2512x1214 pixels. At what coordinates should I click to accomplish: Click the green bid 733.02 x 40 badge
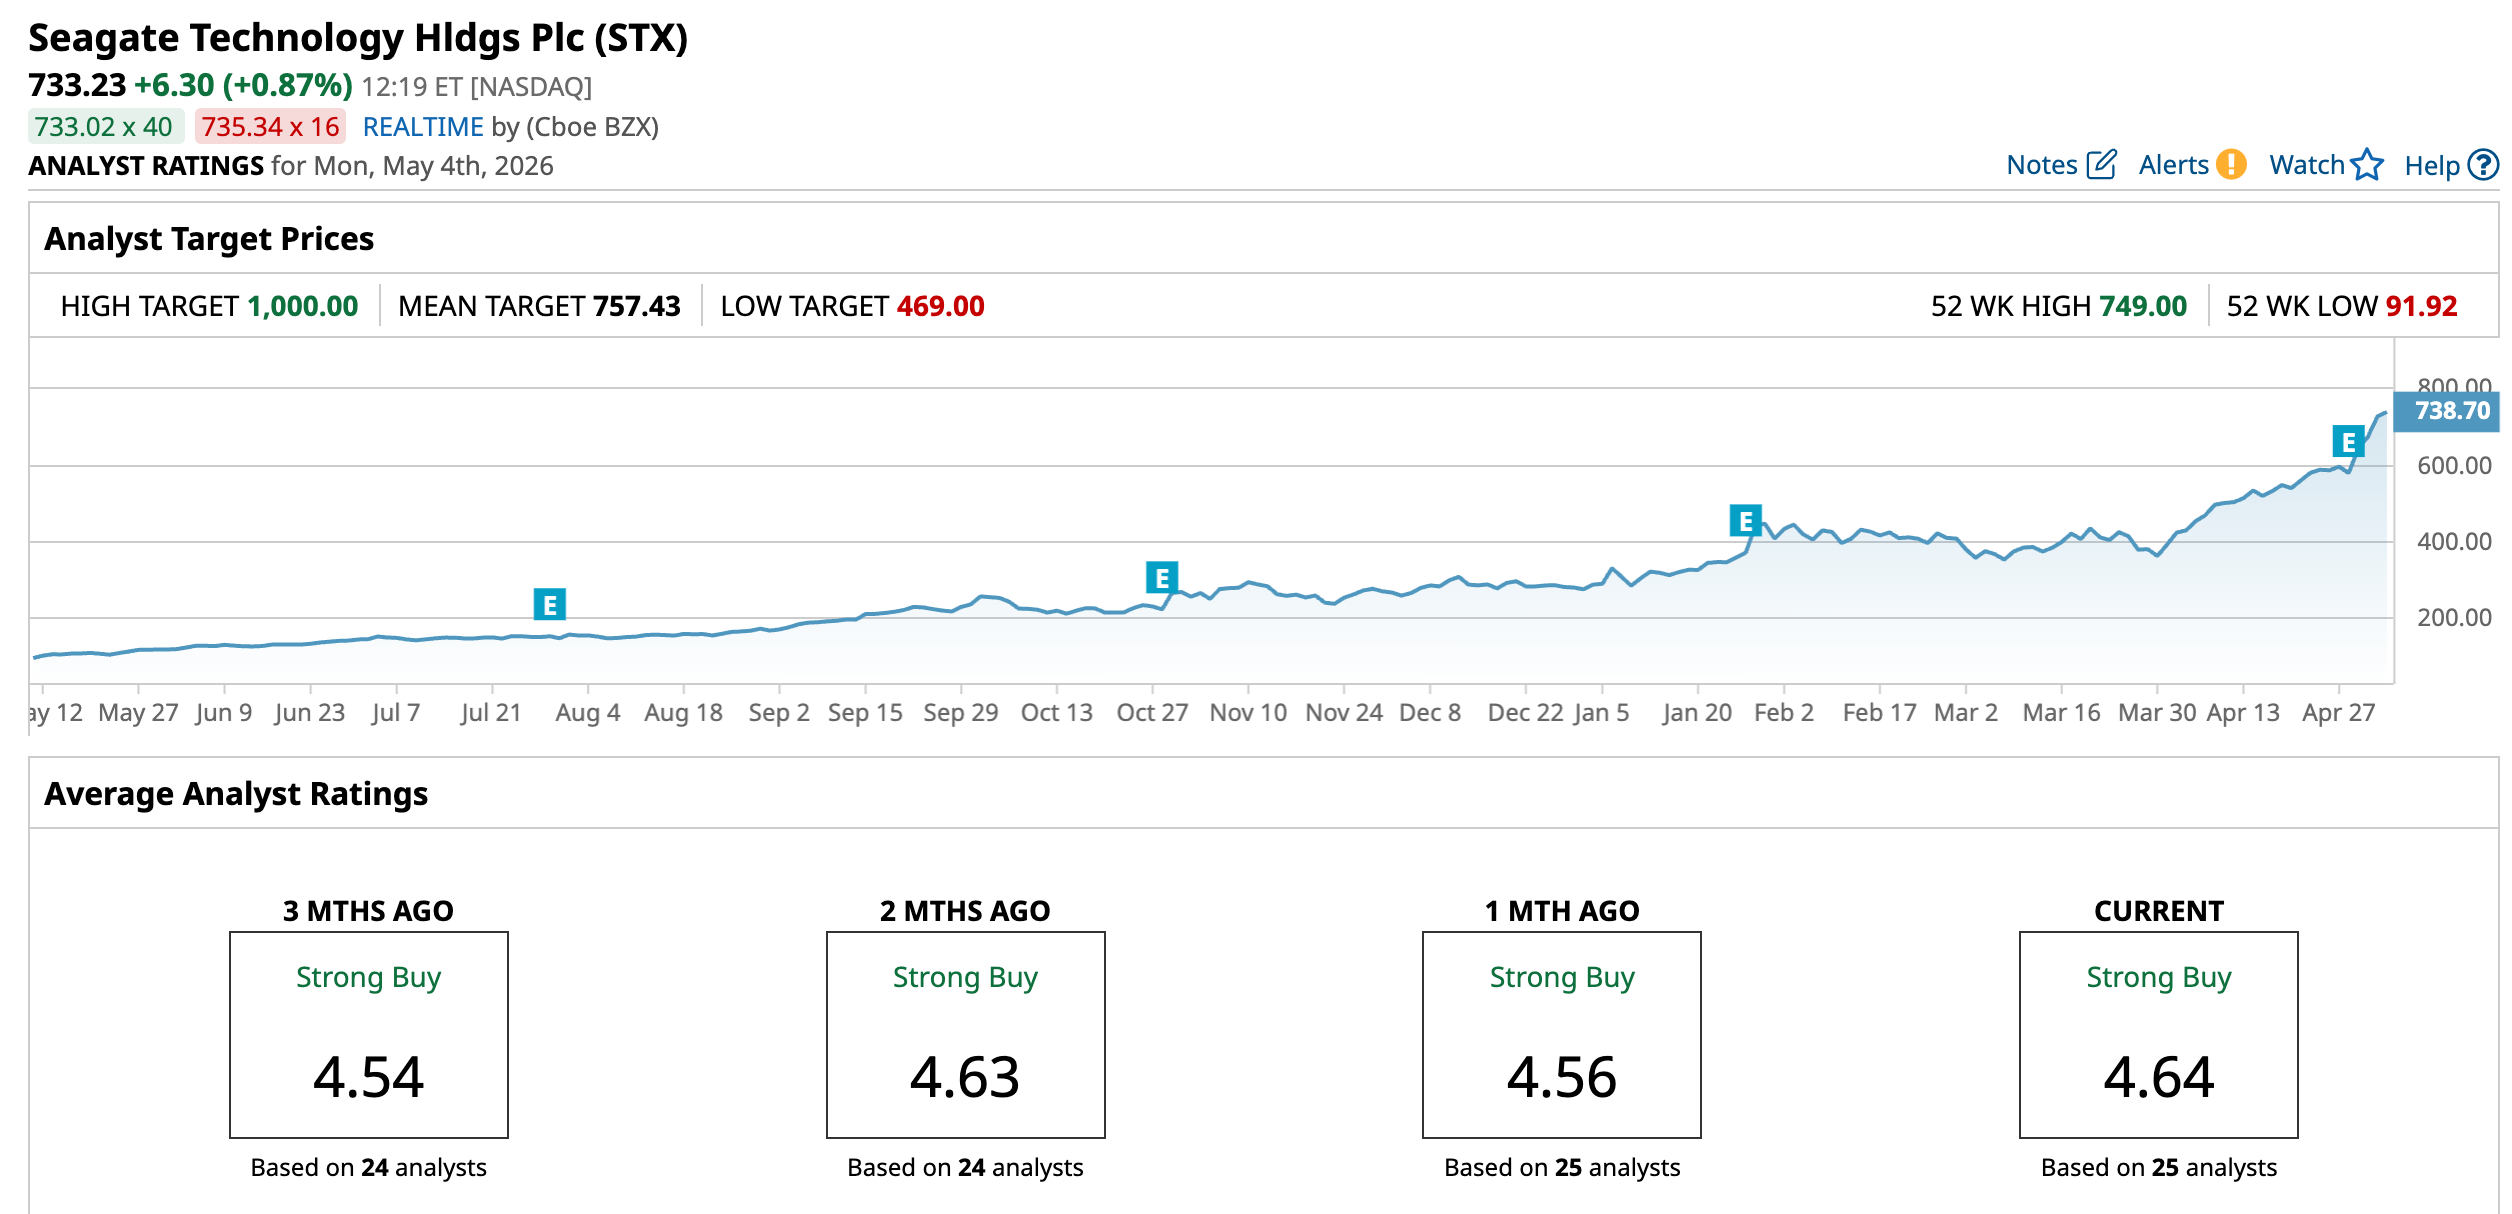(105, 127)
